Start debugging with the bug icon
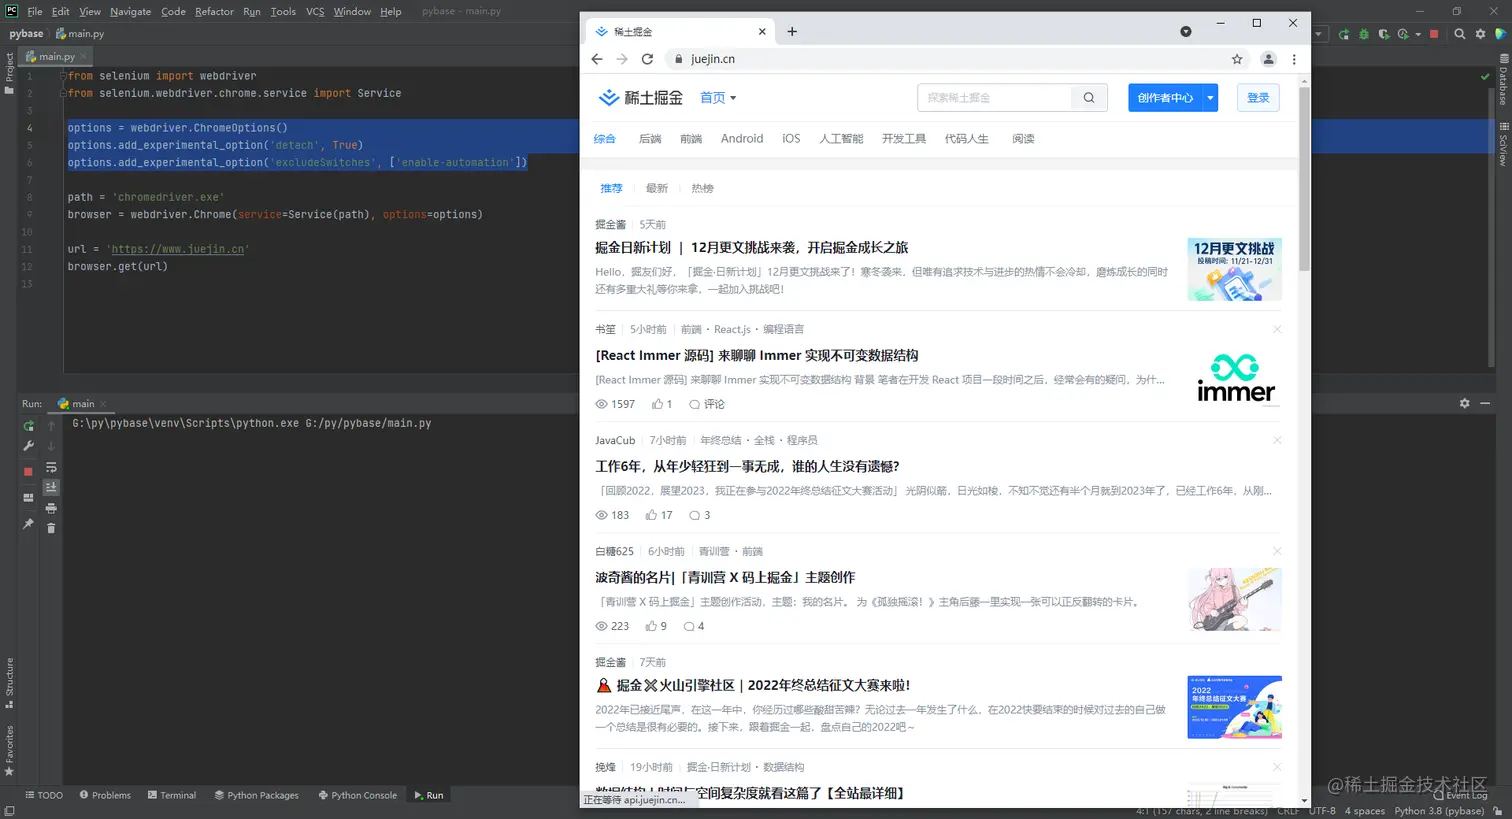 [x=1364, y=34]
